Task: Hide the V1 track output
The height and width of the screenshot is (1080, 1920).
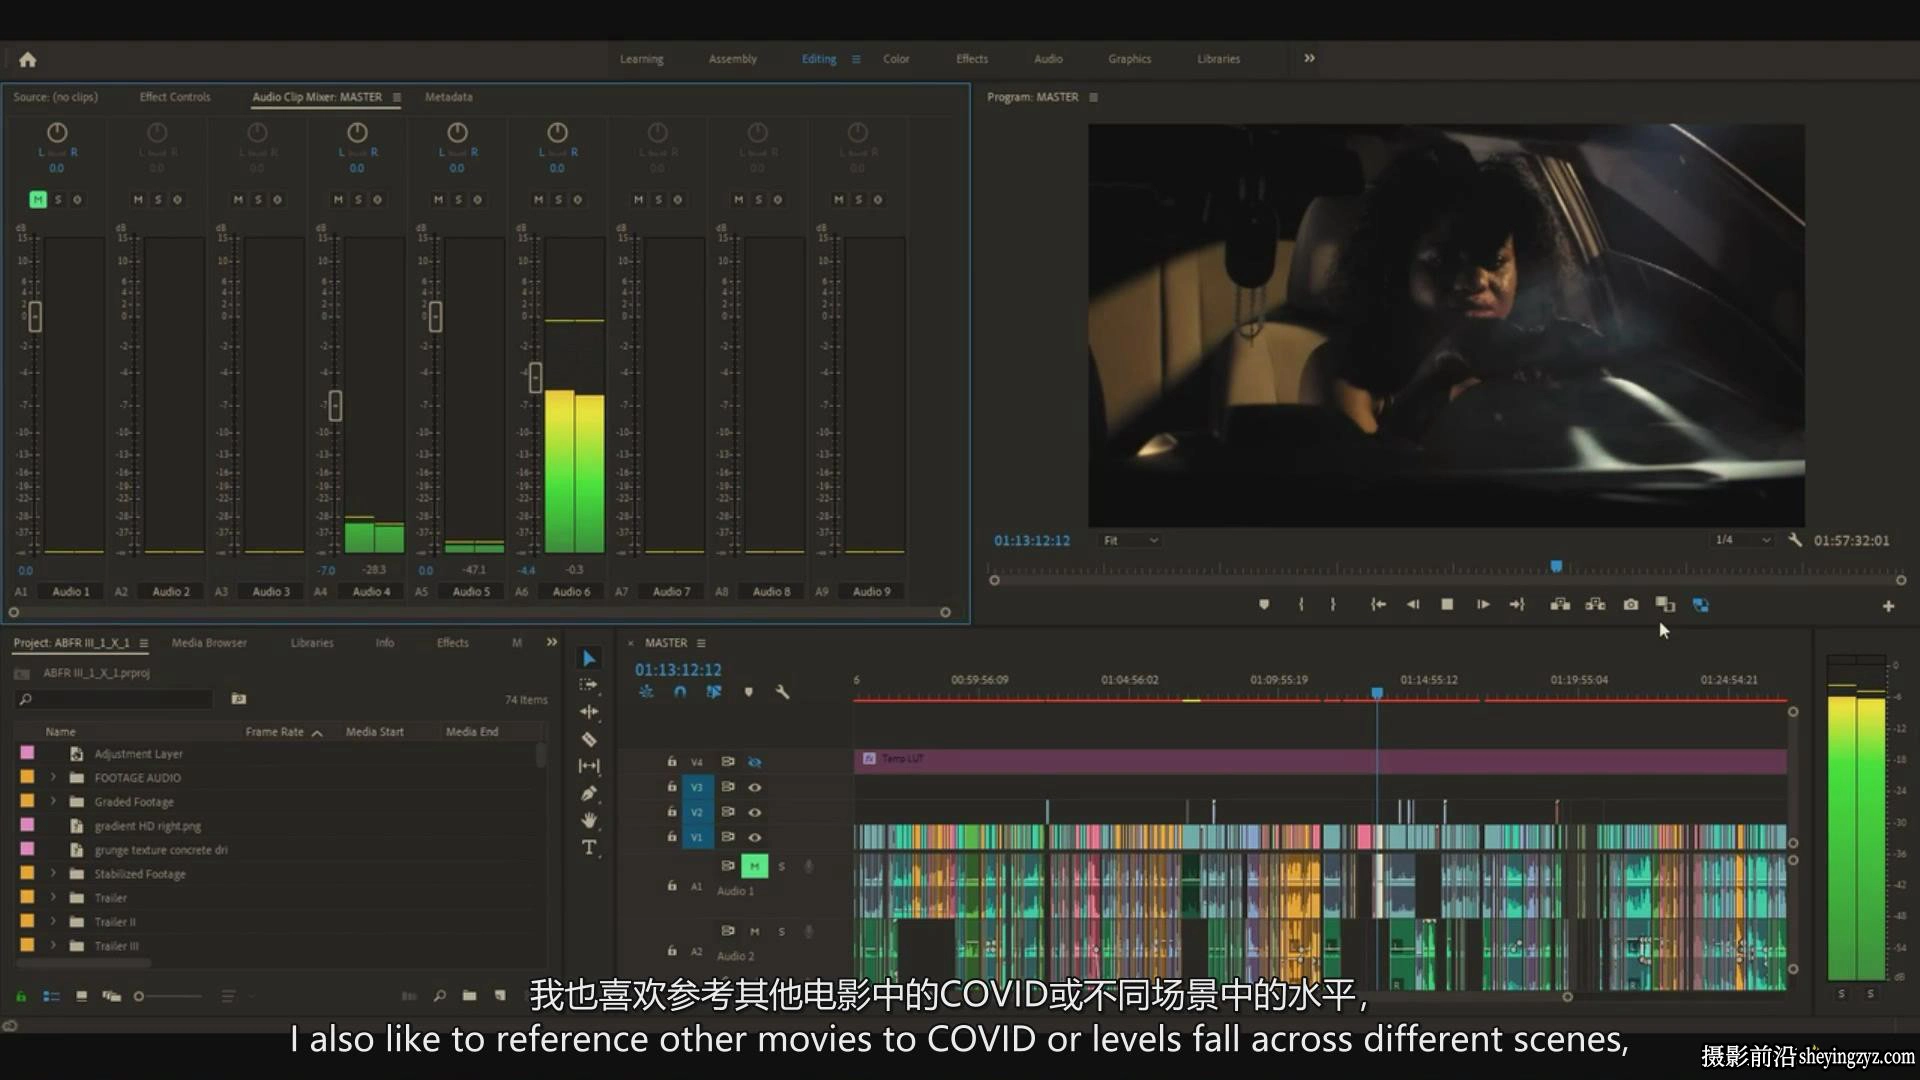Action: (755, 837)
